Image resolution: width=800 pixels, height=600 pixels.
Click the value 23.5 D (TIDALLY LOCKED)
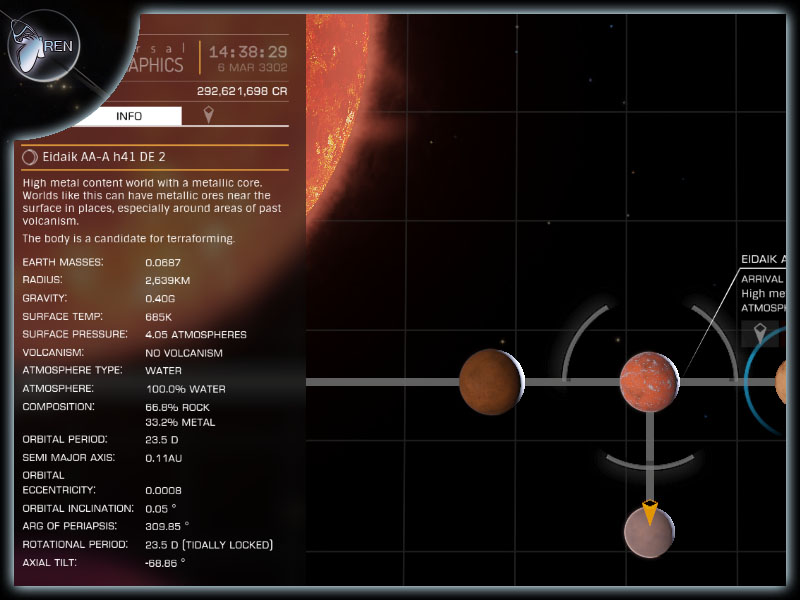pyautogui.click(x=209, y=545)
